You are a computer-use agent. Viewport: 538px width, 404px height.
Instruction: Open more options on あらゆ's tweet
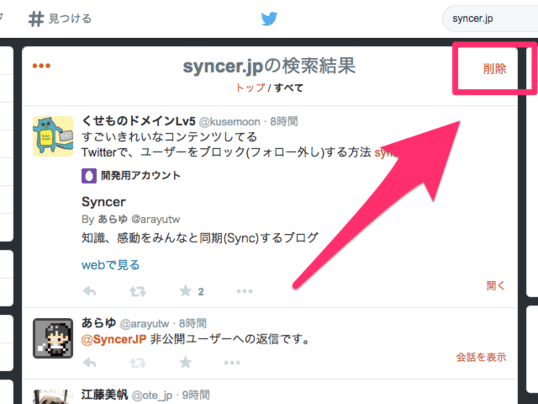232,362
